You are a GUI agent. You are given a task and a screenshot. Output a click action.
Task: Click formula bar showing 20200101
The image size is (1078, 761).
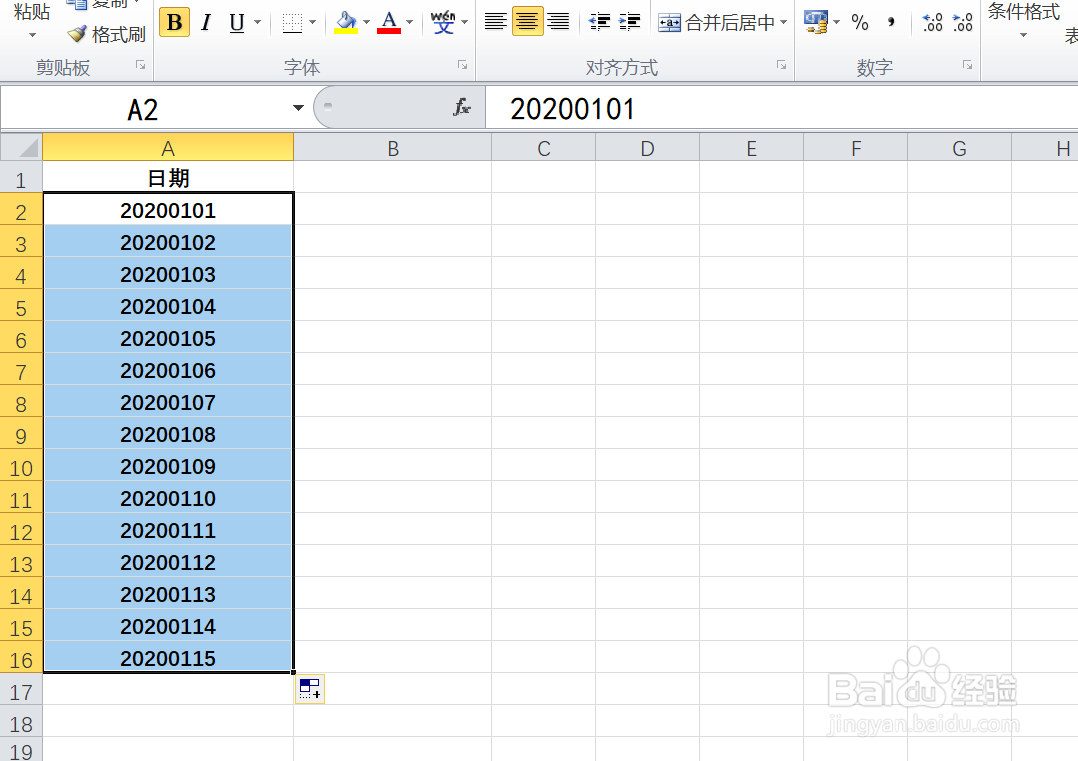(x=782, y=109)
